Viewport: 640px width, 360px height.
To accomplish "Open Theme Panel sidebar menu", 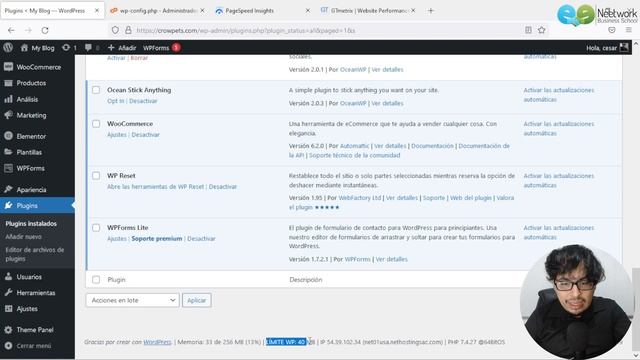I will click(x=37, y=329).
